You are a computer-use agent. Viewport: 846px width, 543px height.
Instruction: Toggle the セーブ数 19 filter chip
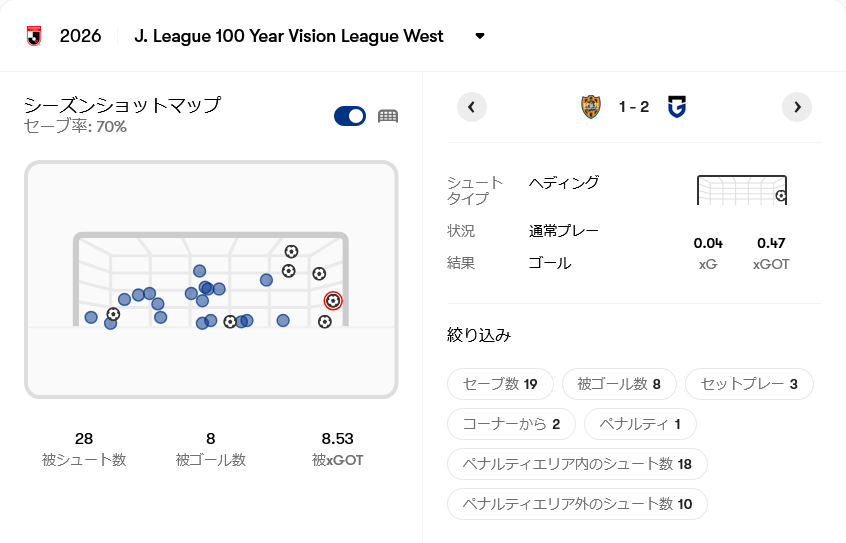tap(500, 384)
